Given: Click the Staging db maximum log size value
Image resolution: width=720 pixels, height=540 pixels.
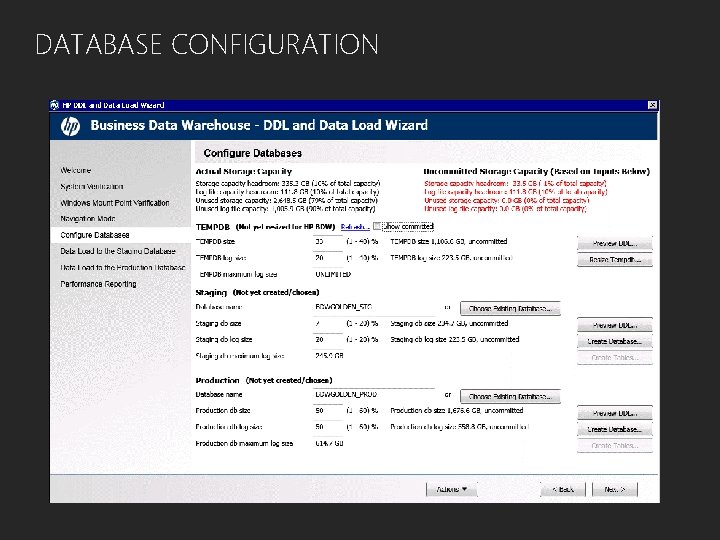Looking at the screenshot, I should pos(329,355).
